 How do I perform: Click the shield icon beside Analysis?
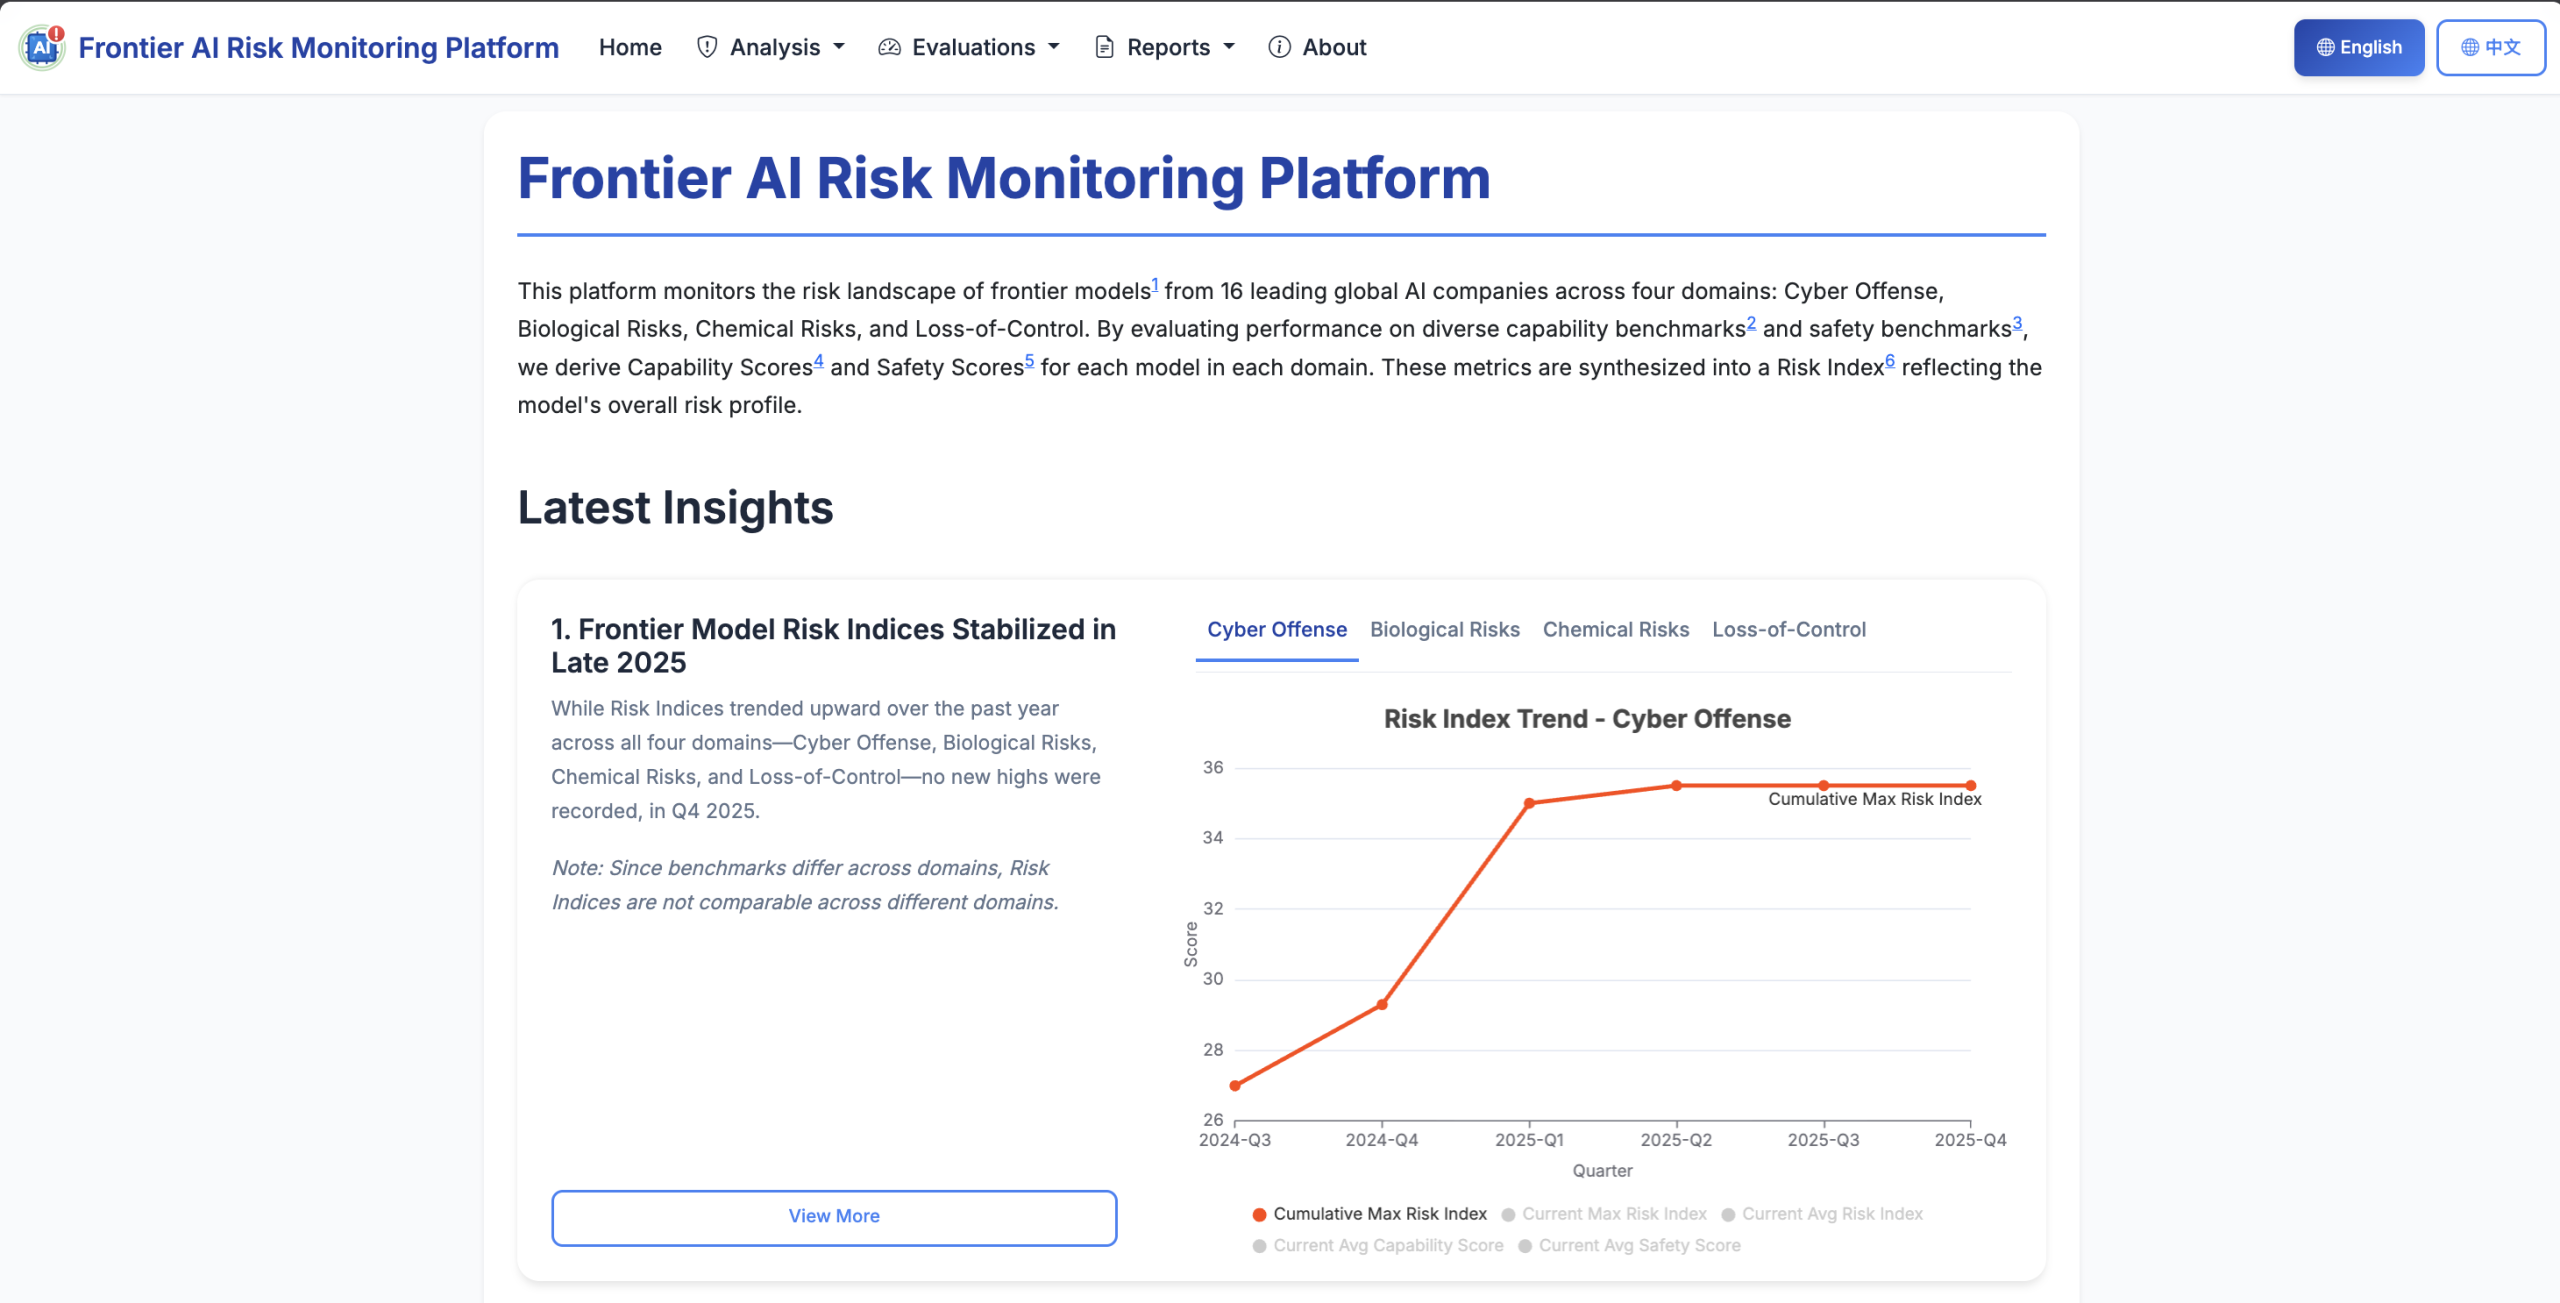(707, 47)
